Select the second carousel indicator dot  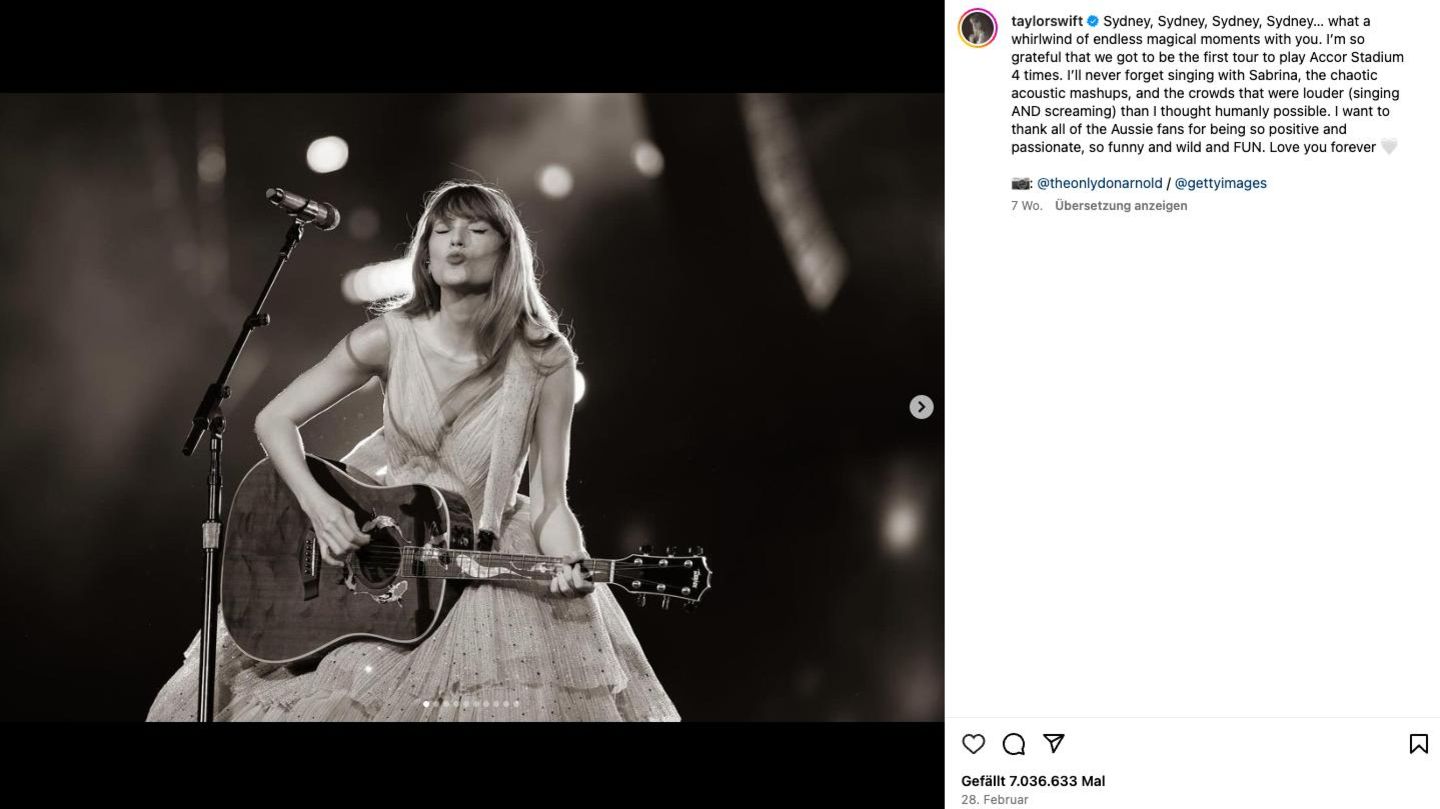tap(437, 704)
